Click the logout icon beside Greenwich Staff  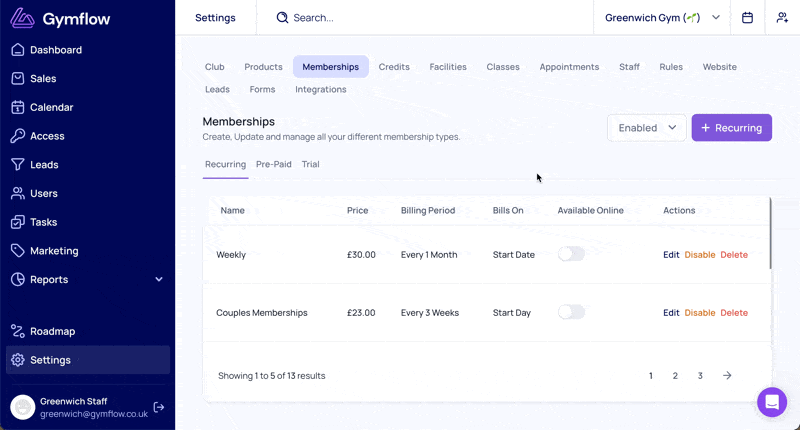click(x=159, y=407)
